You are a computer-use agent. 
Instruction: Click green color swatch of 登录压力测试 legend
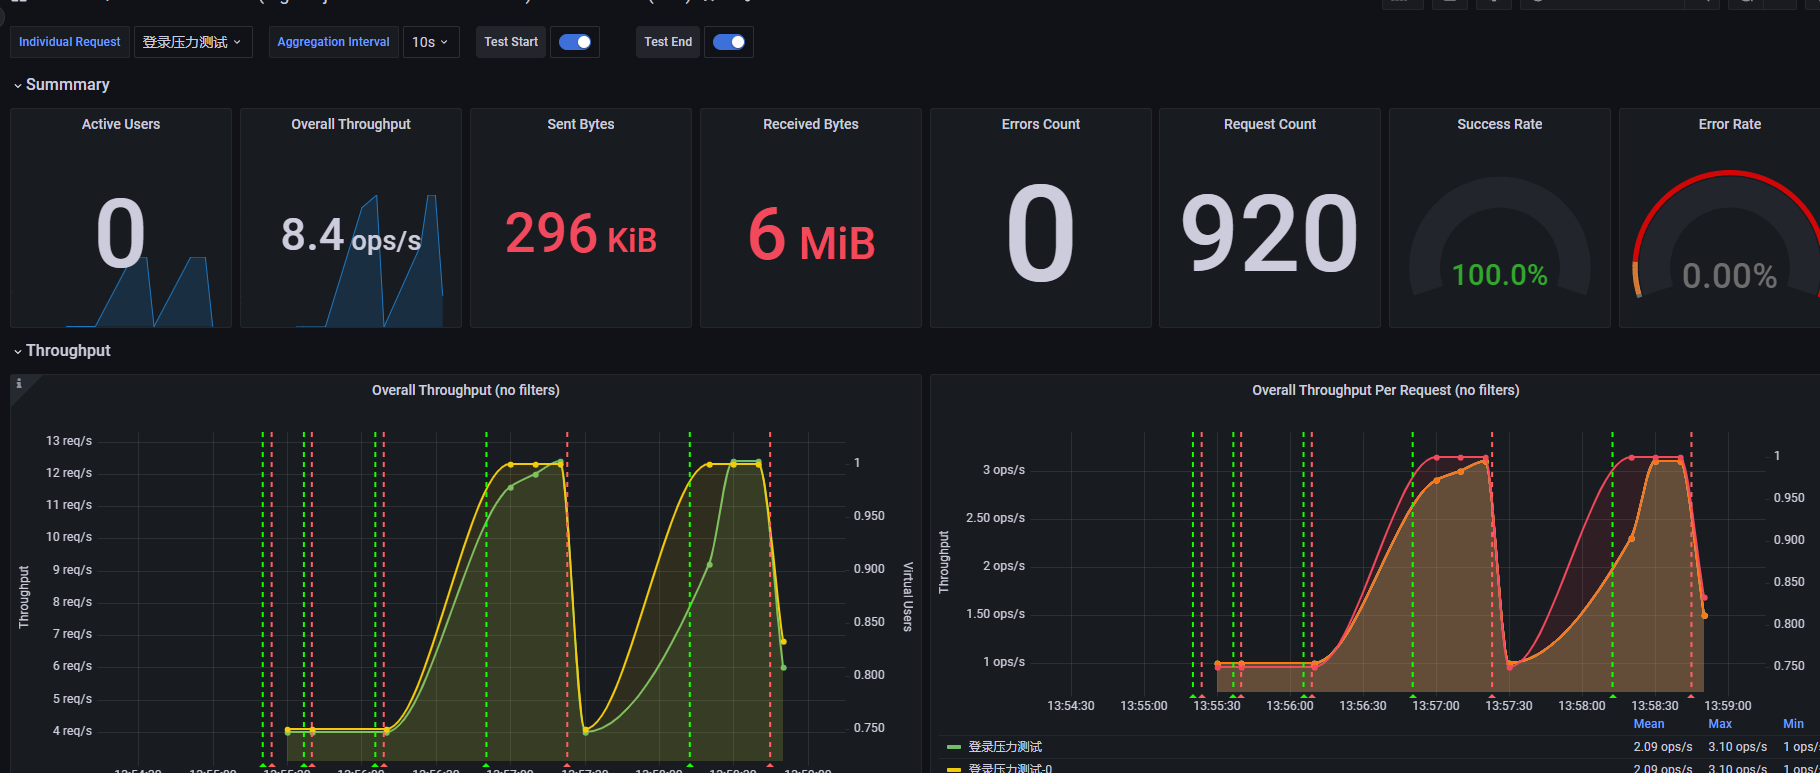point(953,747)
